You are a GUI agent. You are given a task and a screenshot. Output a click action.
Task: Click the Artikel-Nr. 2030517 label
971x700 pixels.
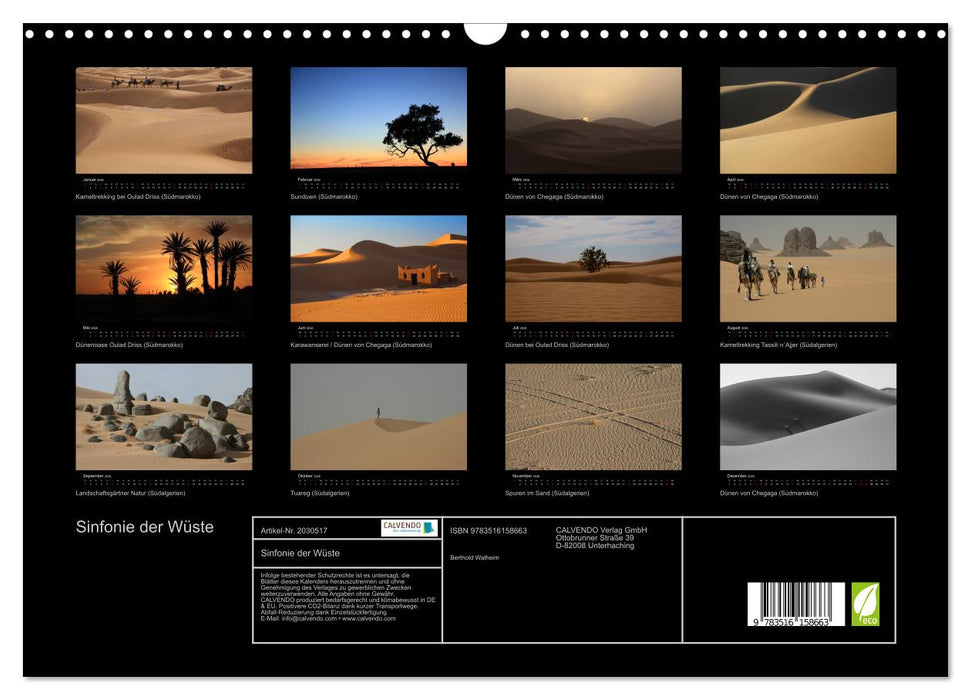coord(294,530)
